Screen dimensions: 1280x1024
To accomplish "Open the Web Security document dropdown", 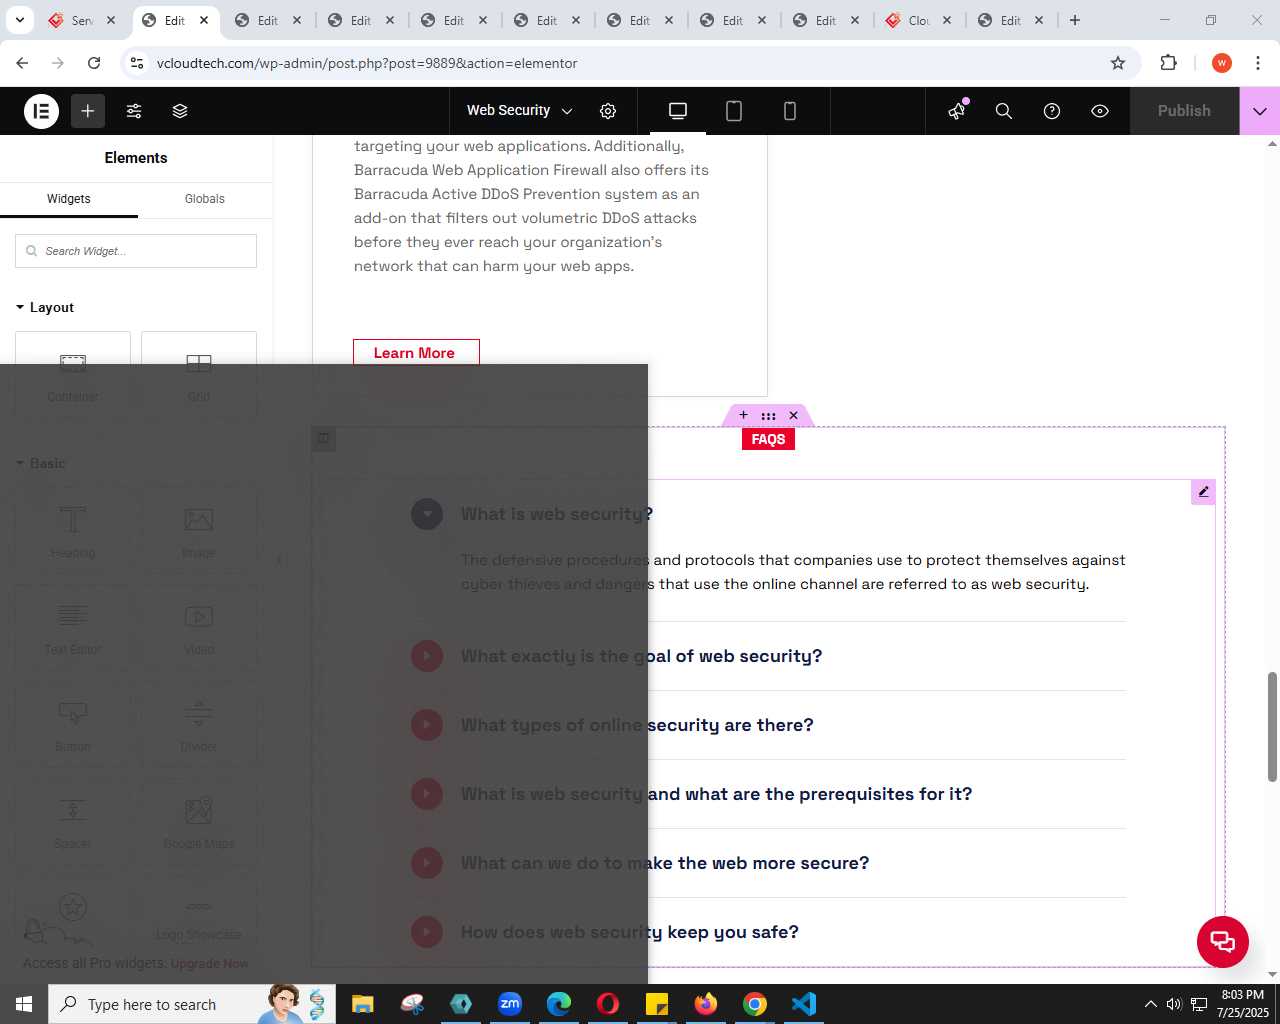I will [x=519, y=111].
